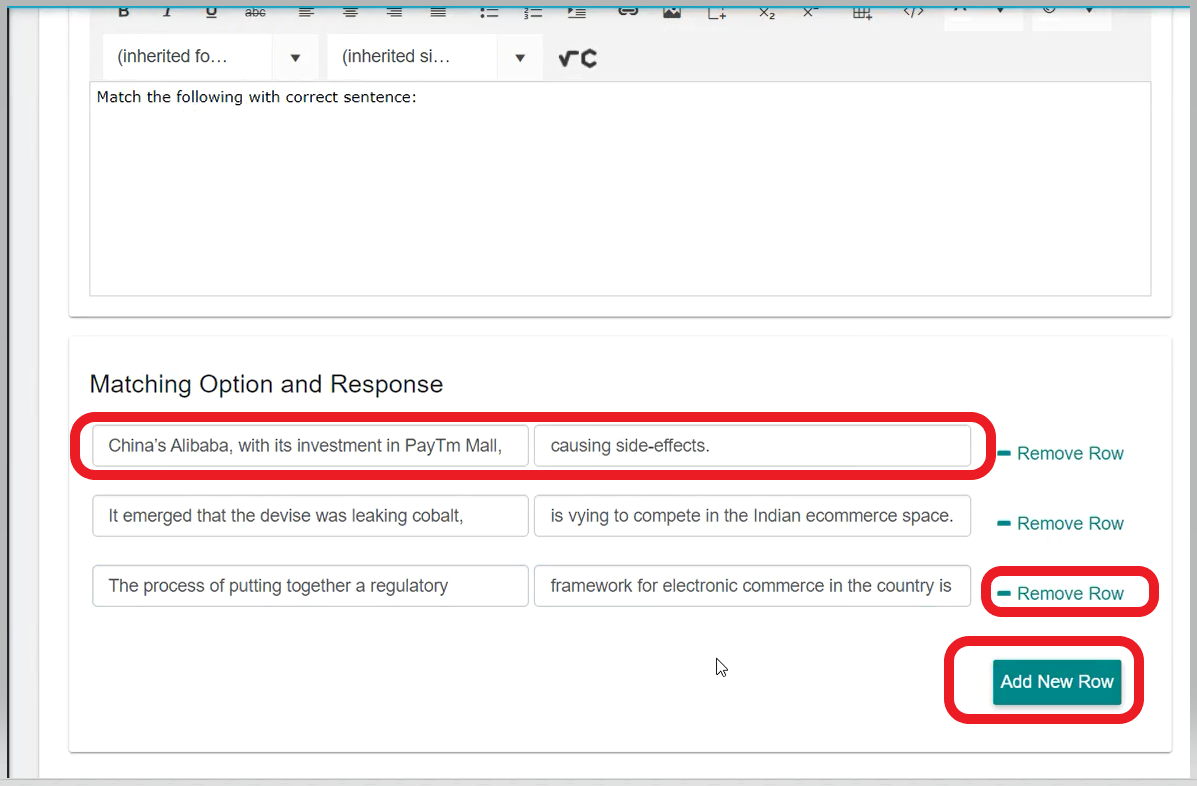Open the math formula editor icon
Viewport: 1197px width, 786px height.
(577, 58)
